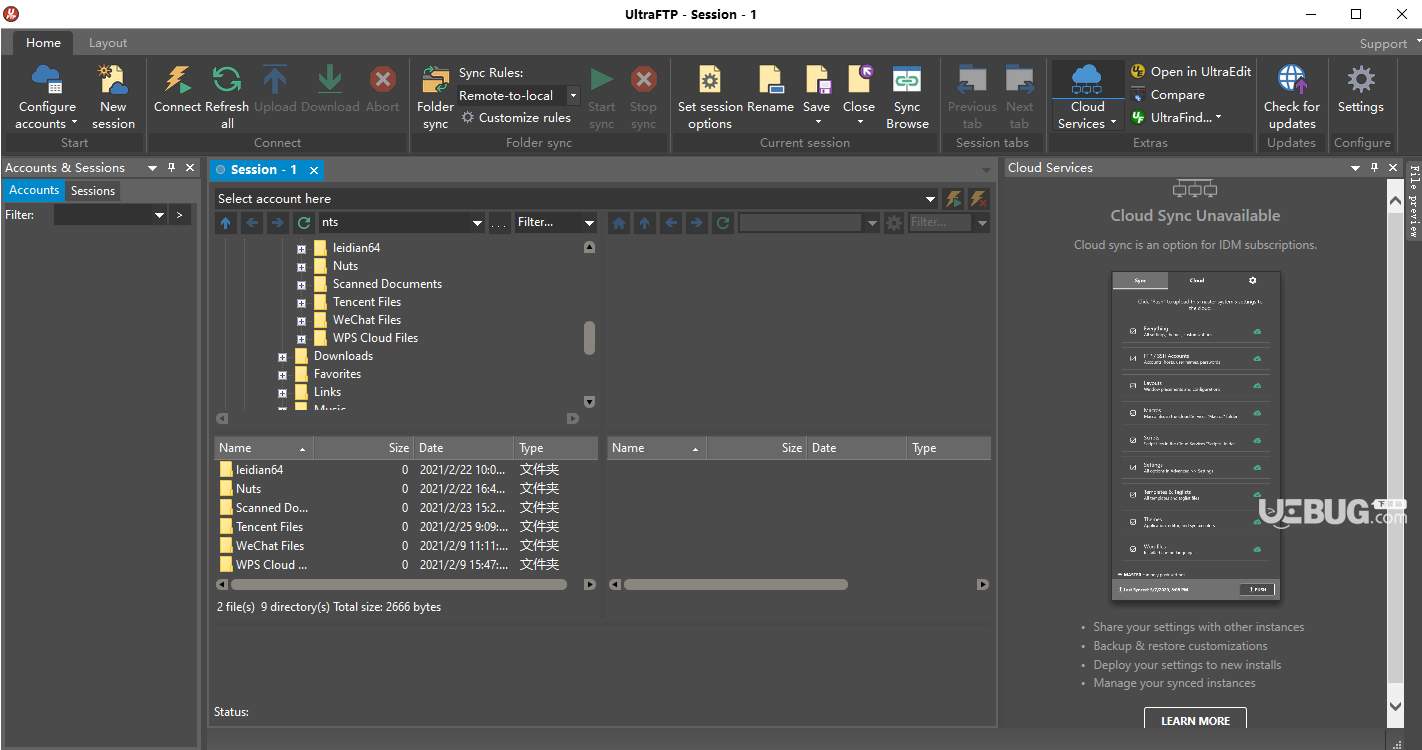Click the filter apply arrow button
Viewport: 1422px width, 750px height.
(x=180, y=215)
